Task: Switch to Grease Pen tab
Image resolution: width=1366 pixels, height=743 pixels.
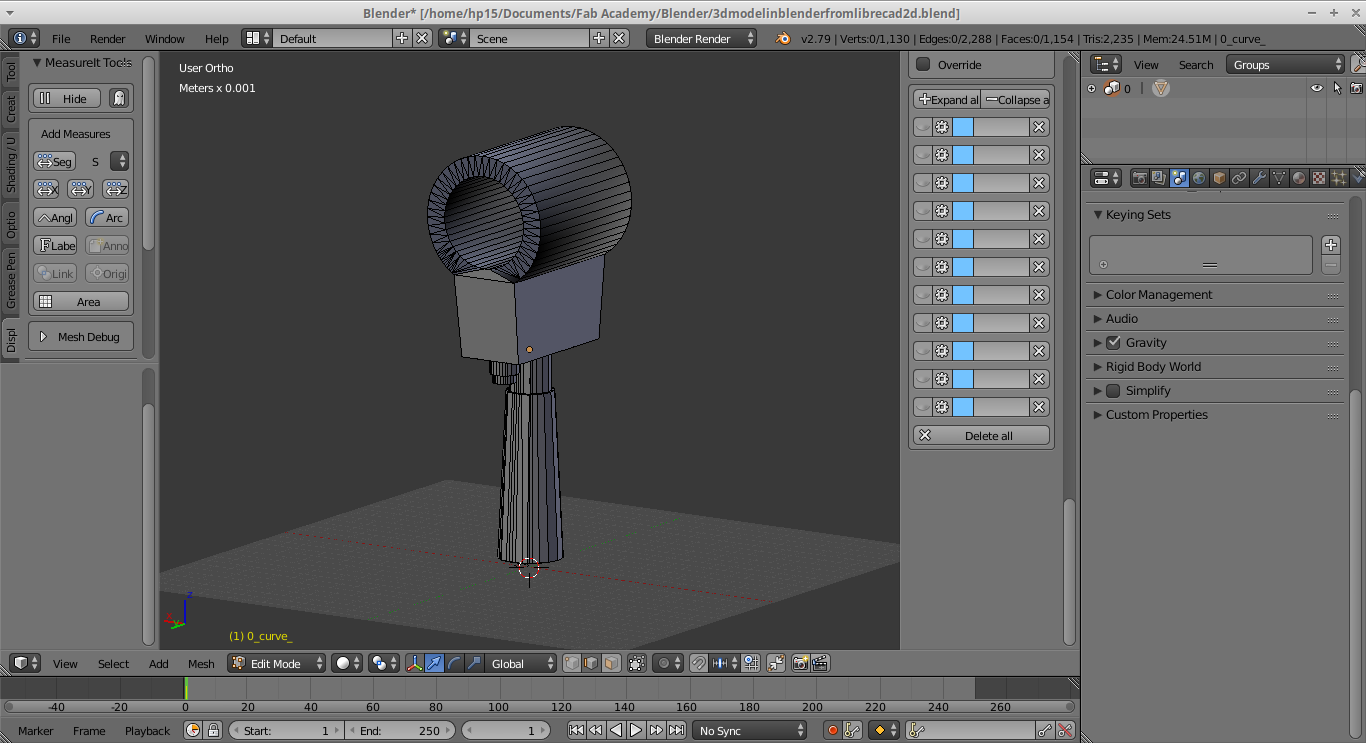Action: pos(11,279)
